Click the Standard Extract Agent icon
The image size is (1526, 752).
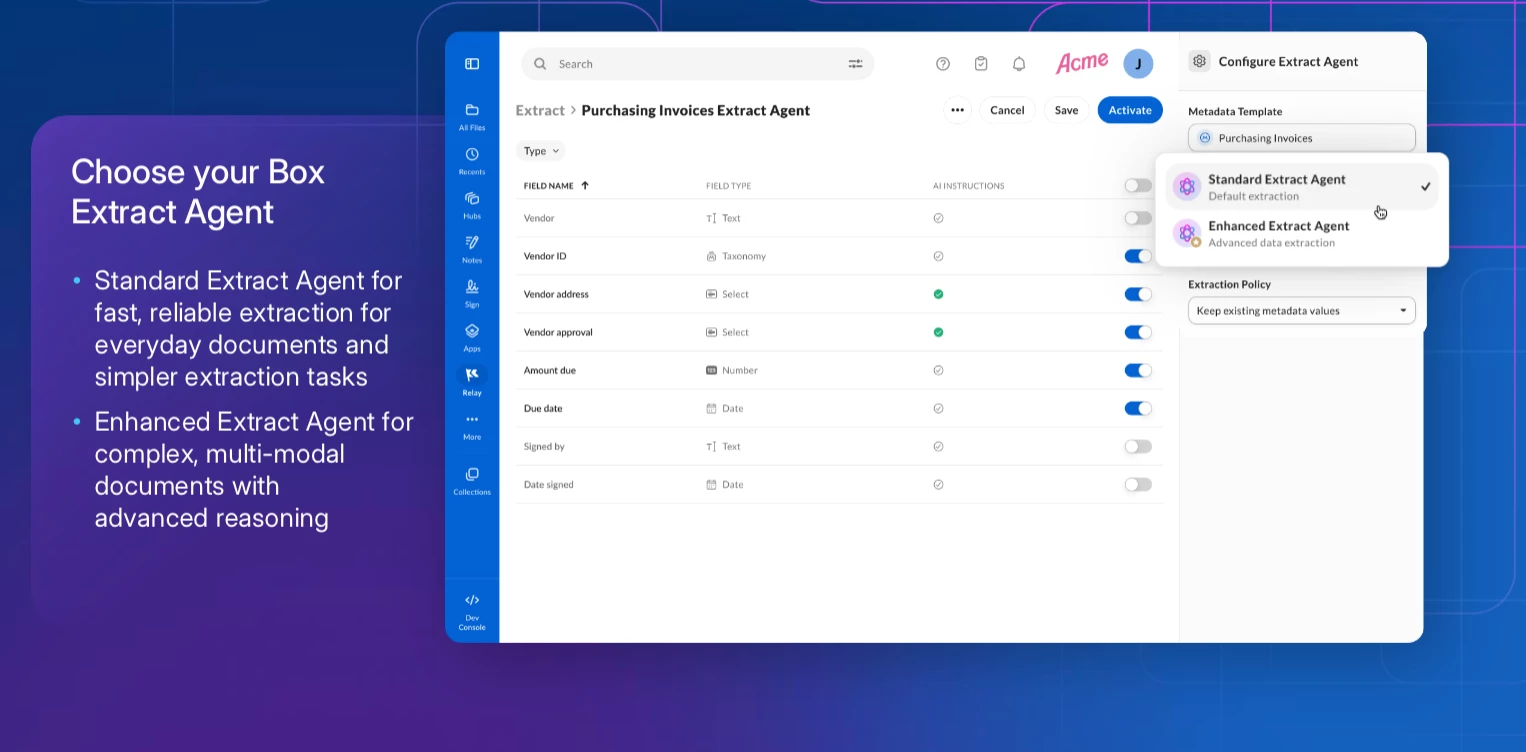(x=1187, y=186)
